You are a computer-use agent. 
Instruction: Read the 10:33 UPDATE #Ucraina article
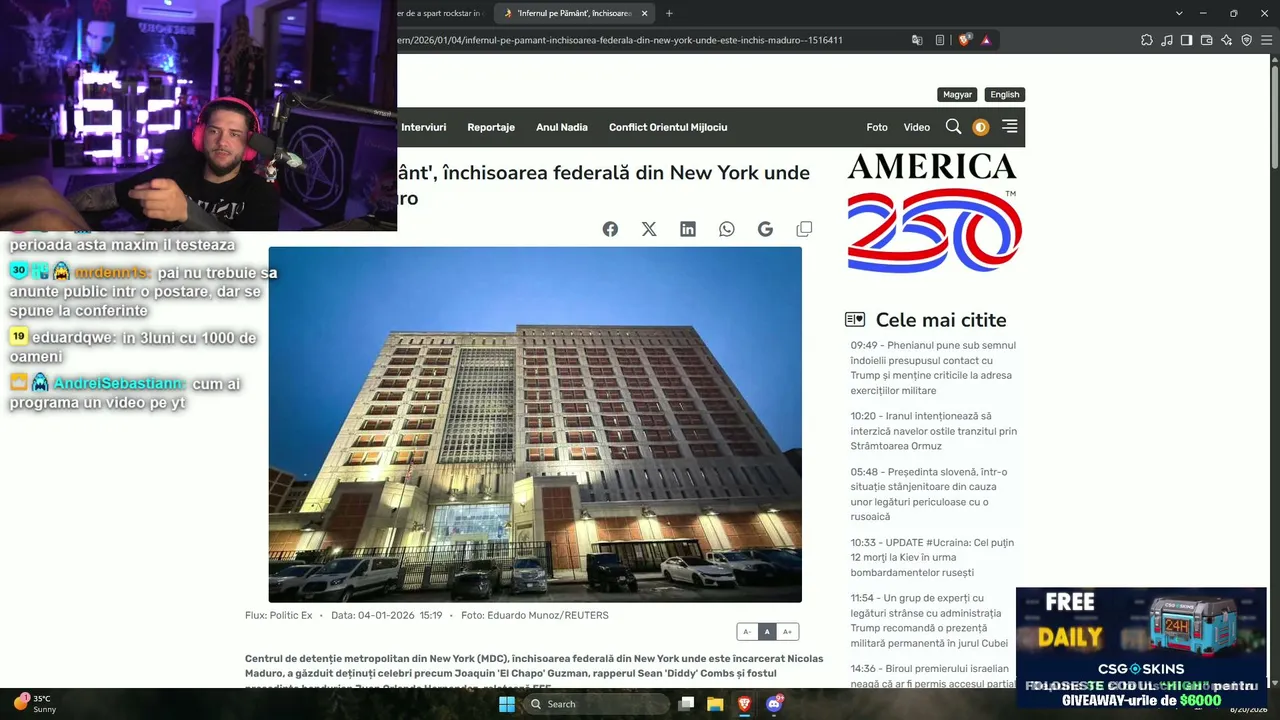click(932, 557)
